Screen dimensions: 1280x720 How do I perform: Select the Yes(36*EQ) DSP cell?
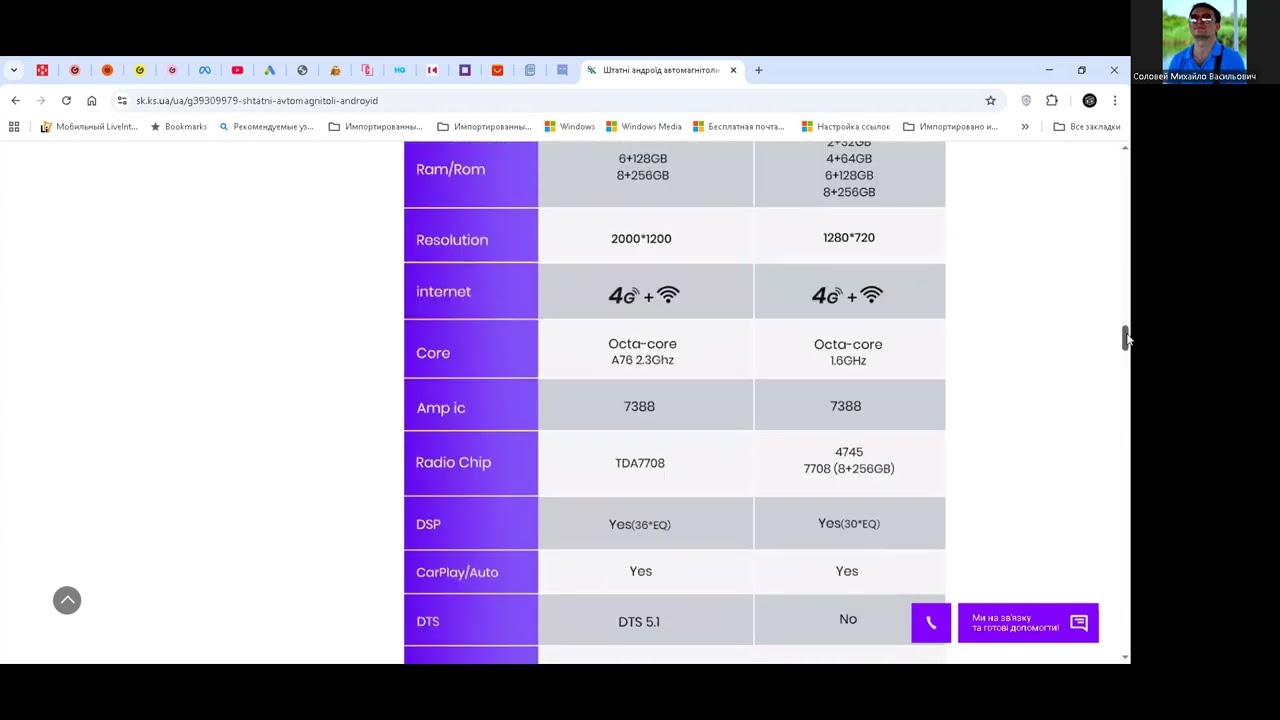tap(645, 523)
